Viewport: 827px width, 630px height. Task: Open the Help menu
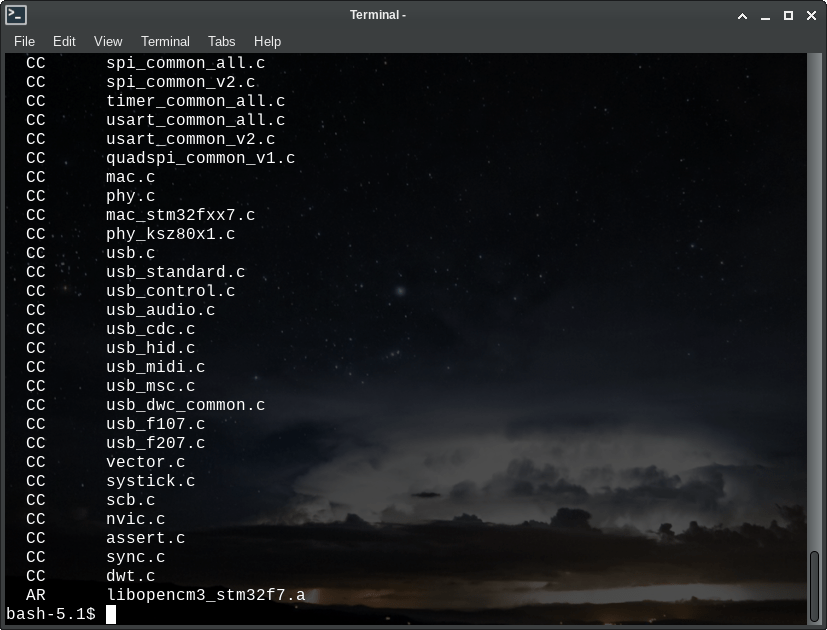267,41
